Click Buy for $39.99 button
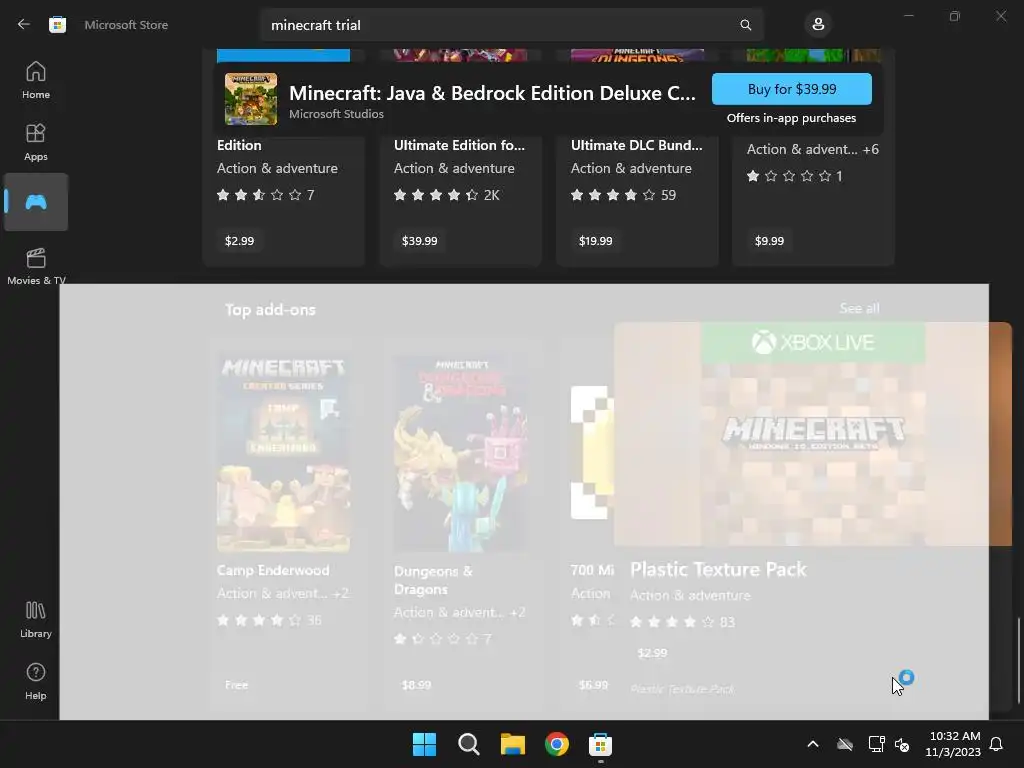This screenshot has width=1024, height=768. [x=792, y=89]
